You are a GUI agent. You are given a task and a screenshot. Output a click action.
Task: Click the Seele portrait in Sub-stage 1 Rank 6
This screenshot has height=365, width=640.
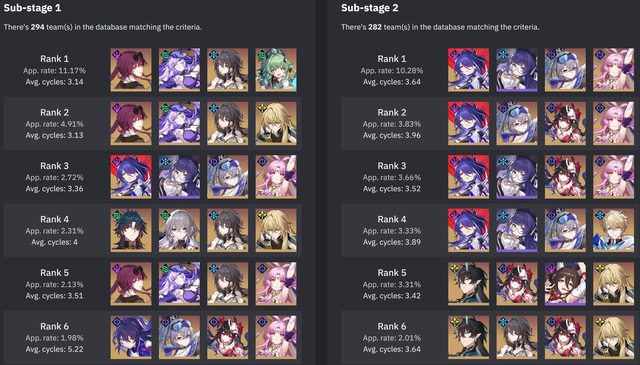(131, 337)
